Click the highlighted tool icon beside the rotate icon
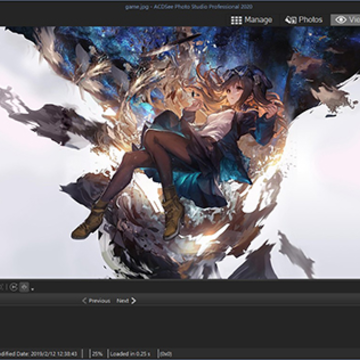Screen dimensions: 360x360 [24, 287]
